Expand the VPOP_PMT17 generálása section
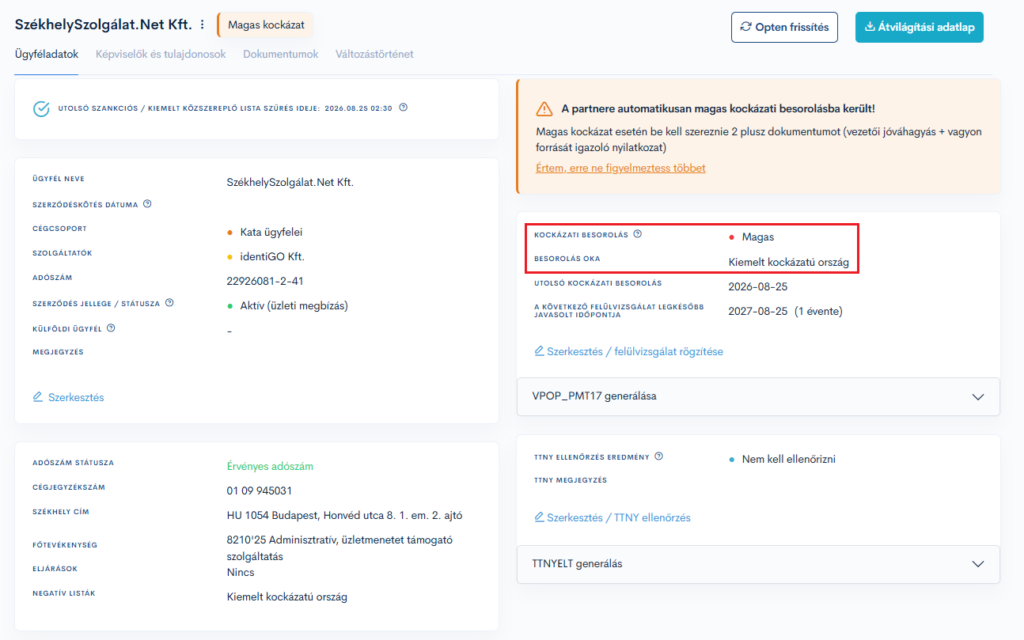This screenshot has width=1024, height=640. coord(758,396)
